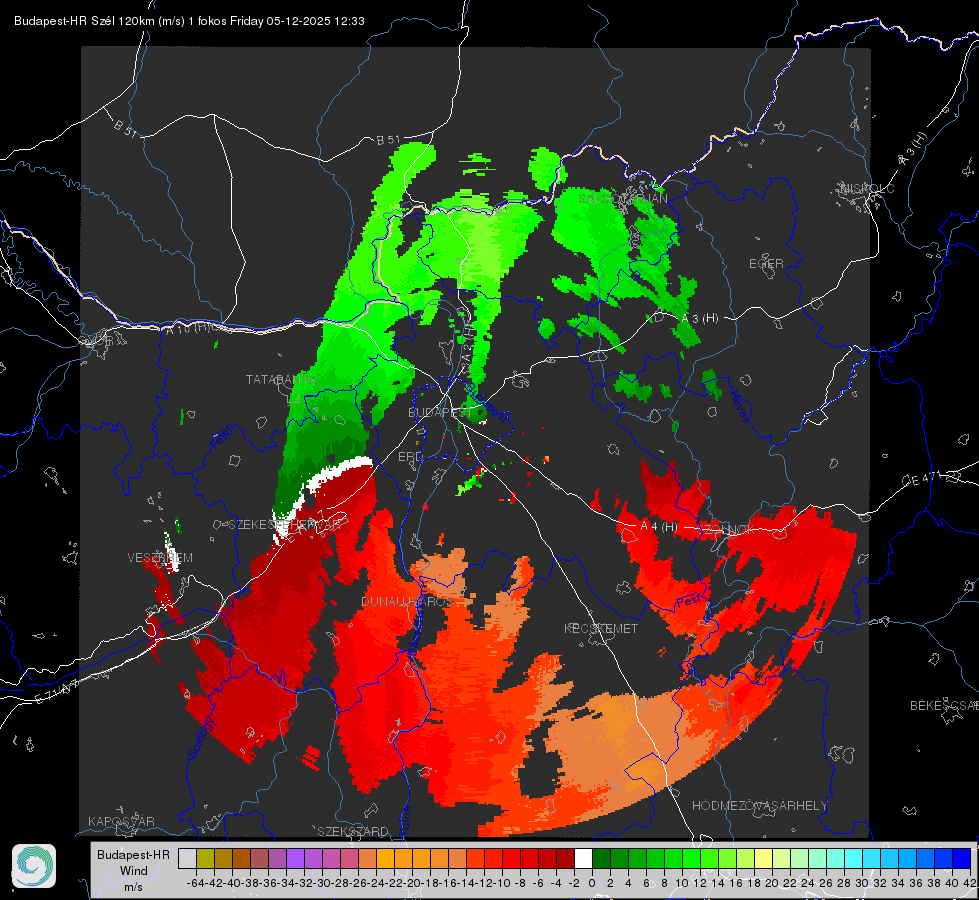979x900 pixels.
Task: Click the ERD town label
Action: pos(410,457)
